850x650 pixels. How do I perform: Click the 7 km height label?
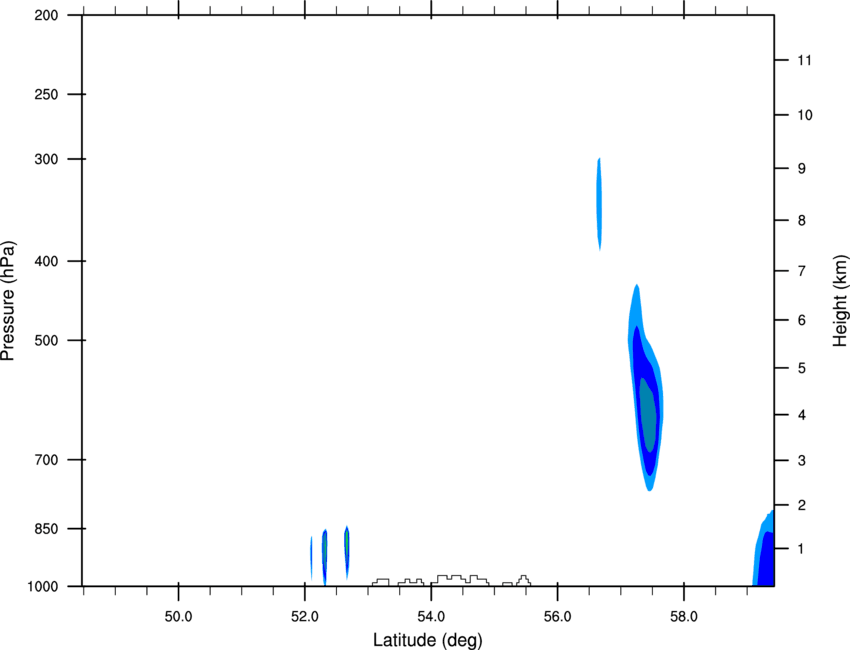click(x=802, y=271)
